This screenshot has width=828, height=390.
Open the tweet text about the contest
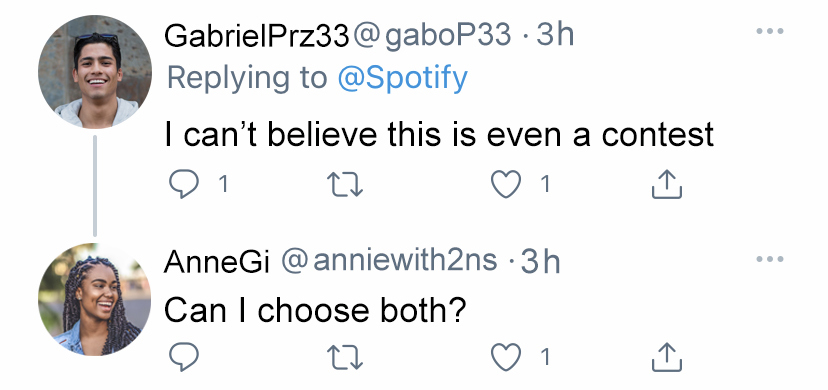439,134
